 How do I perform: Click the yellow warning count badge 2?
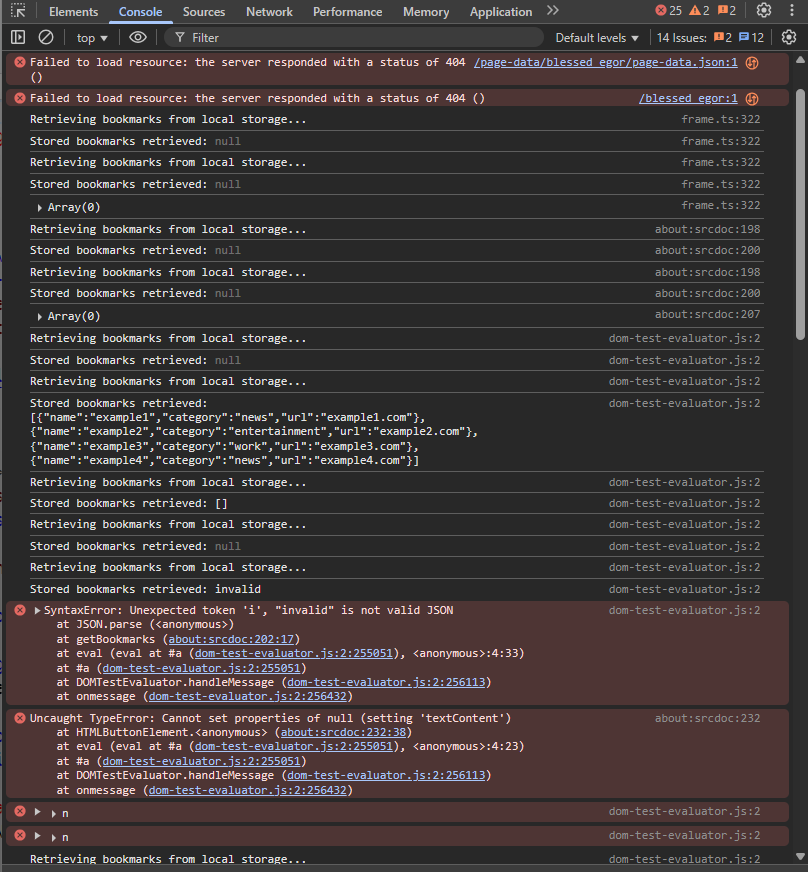(699, 11)
